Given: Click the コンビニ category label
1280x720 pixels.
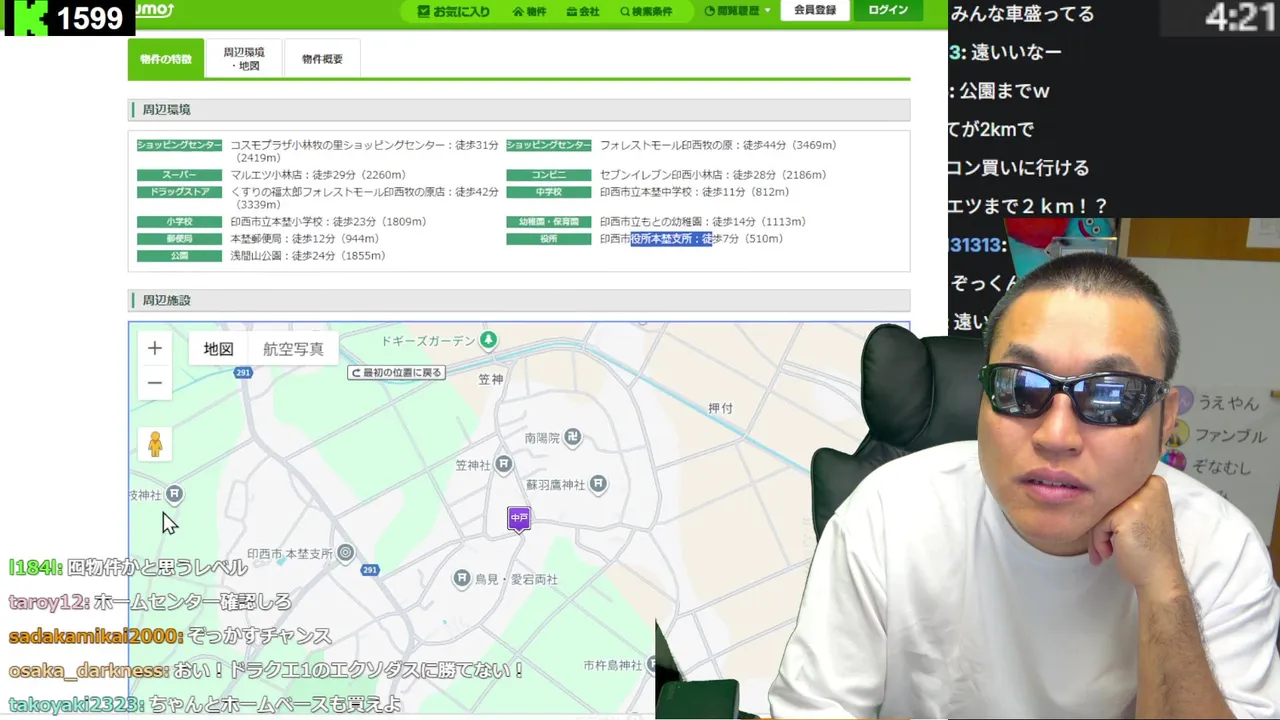Looking at the screenshot, I should click(x=548, y=175).
